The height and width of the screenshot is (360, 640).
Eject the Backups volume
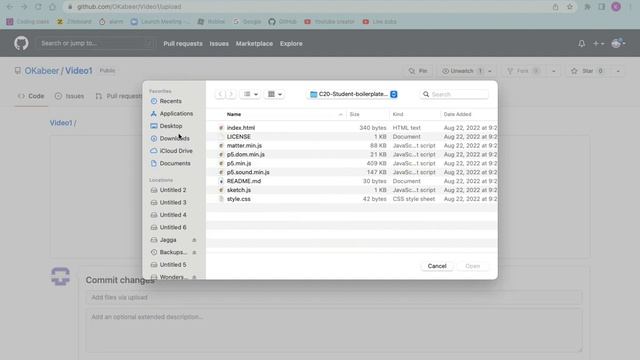pos(194,252)
